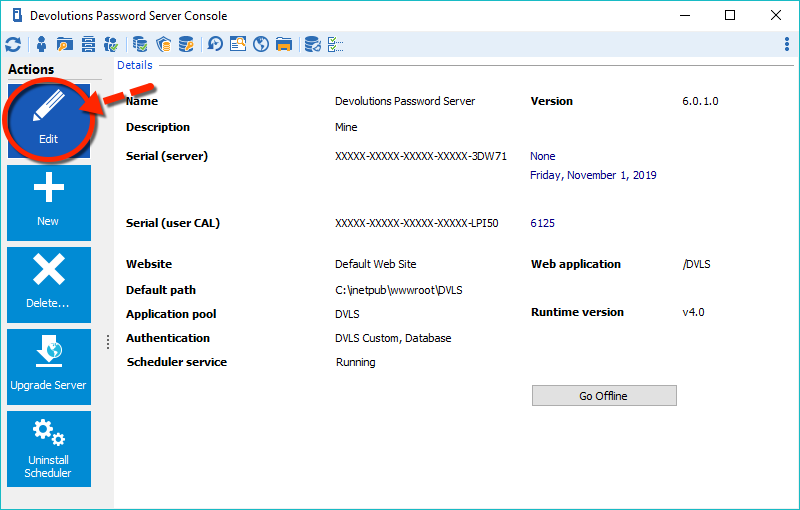The height and width of the screenshot is (510, 800).
Task: Open the Edit action
Action: click(x=48, y=121)
